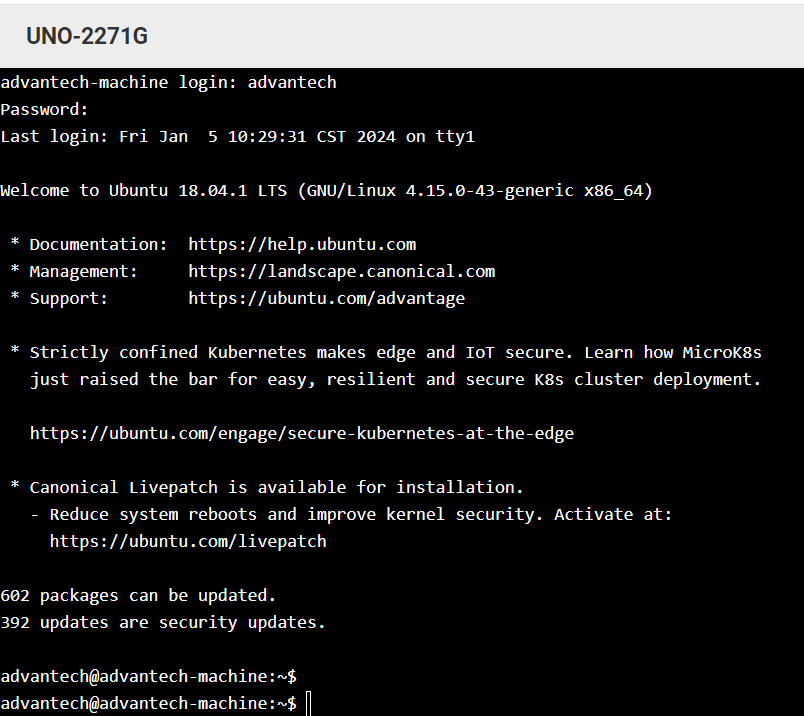
Task: Click the 392 security updates text
Action: click(163, 622)
